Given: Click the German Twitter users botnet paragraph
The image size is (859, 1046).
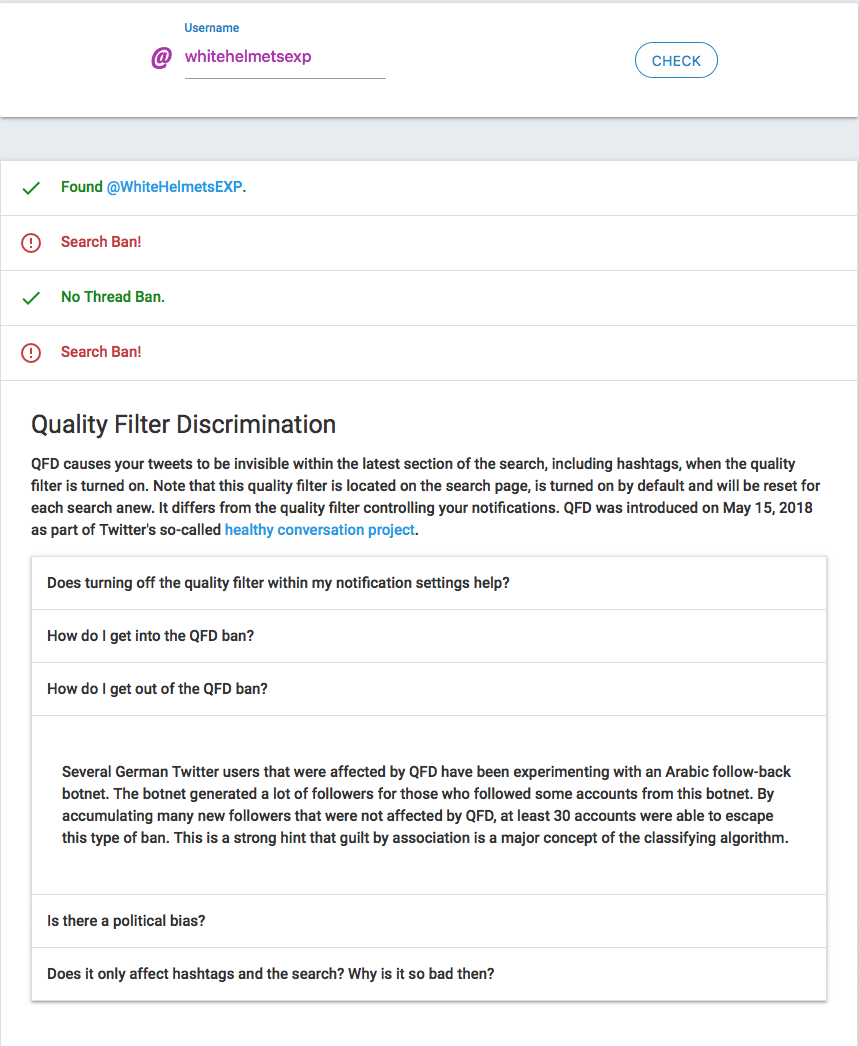Looking at the screenshot, I should (x=426, y=805).
